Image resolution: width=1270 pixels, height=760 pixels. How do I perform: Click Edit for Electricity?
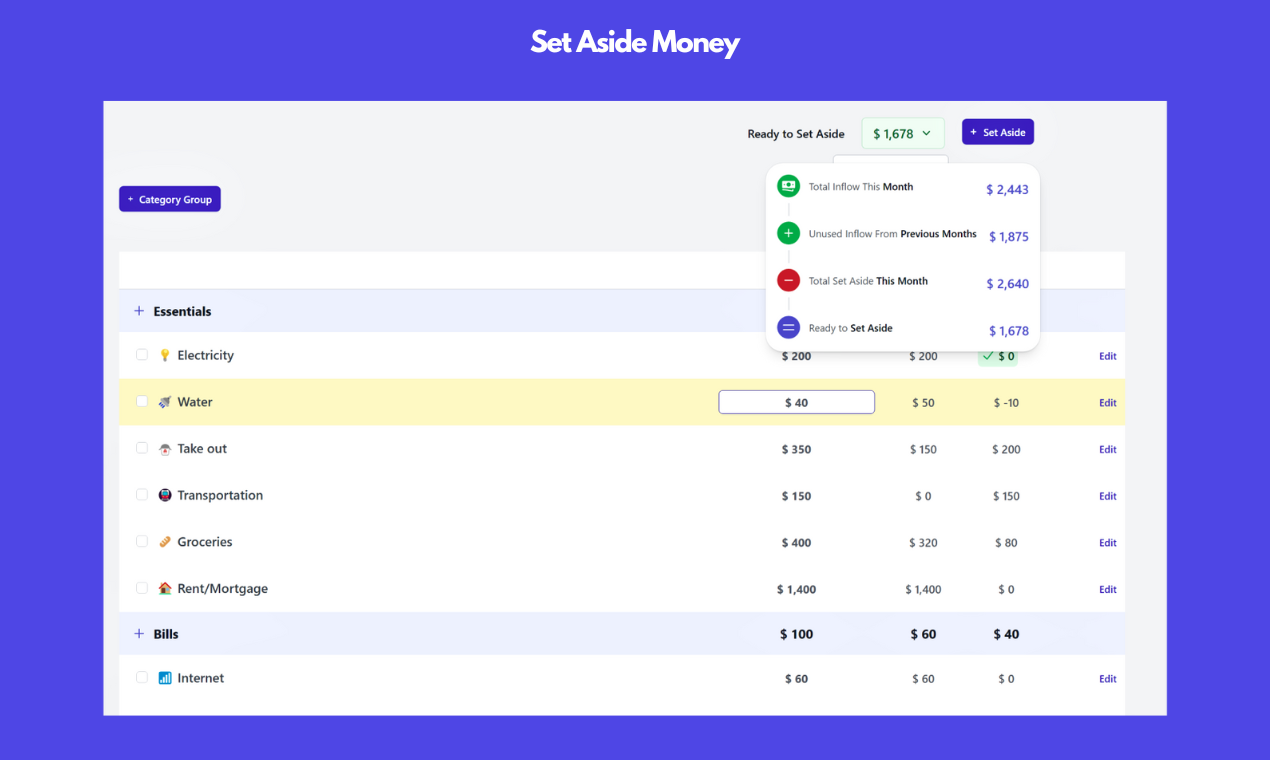coord(1108,356)
